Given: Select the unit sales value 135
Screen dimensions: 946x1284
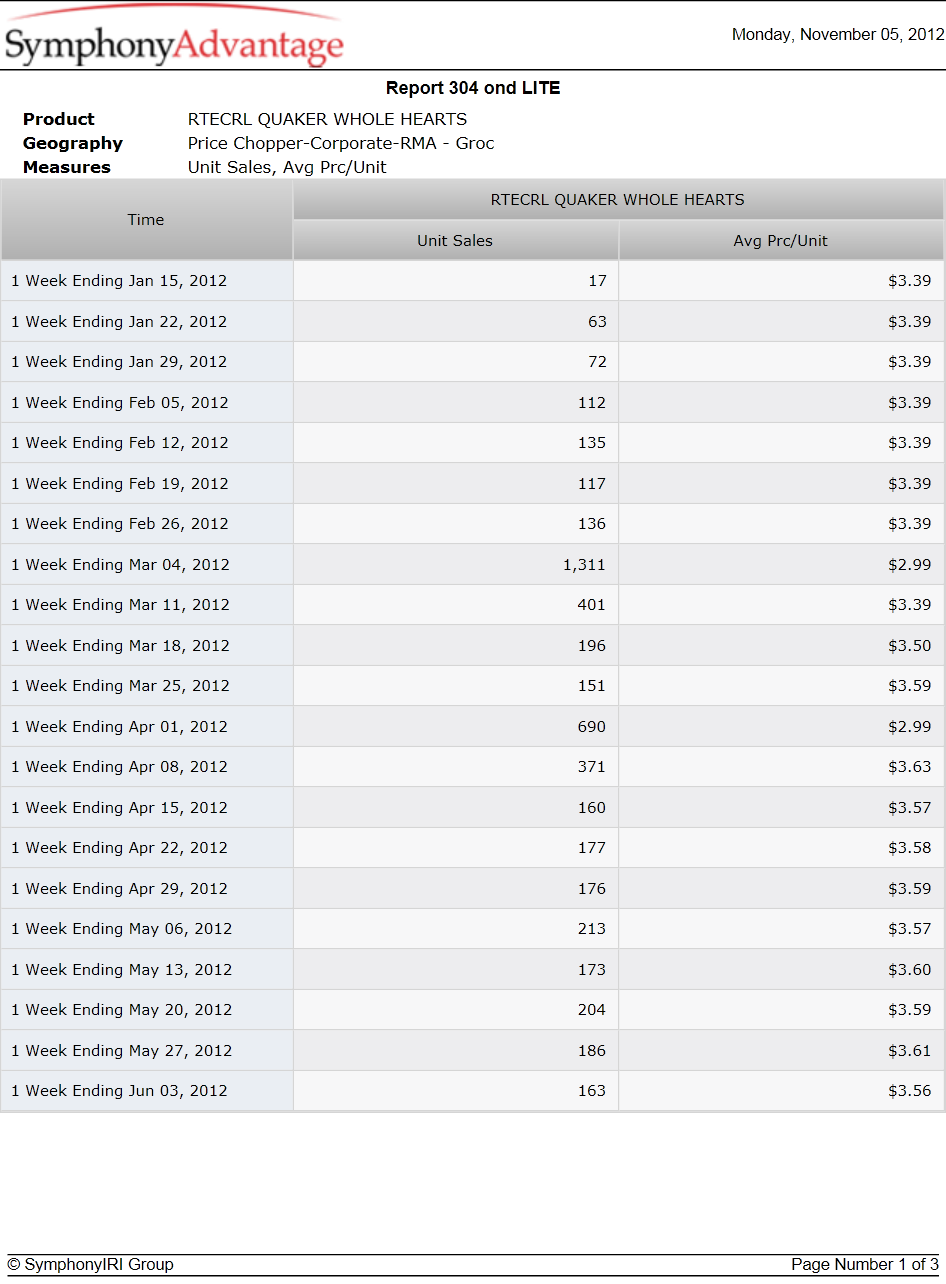Looking at the screenshot, I should [x=592, y=443].
